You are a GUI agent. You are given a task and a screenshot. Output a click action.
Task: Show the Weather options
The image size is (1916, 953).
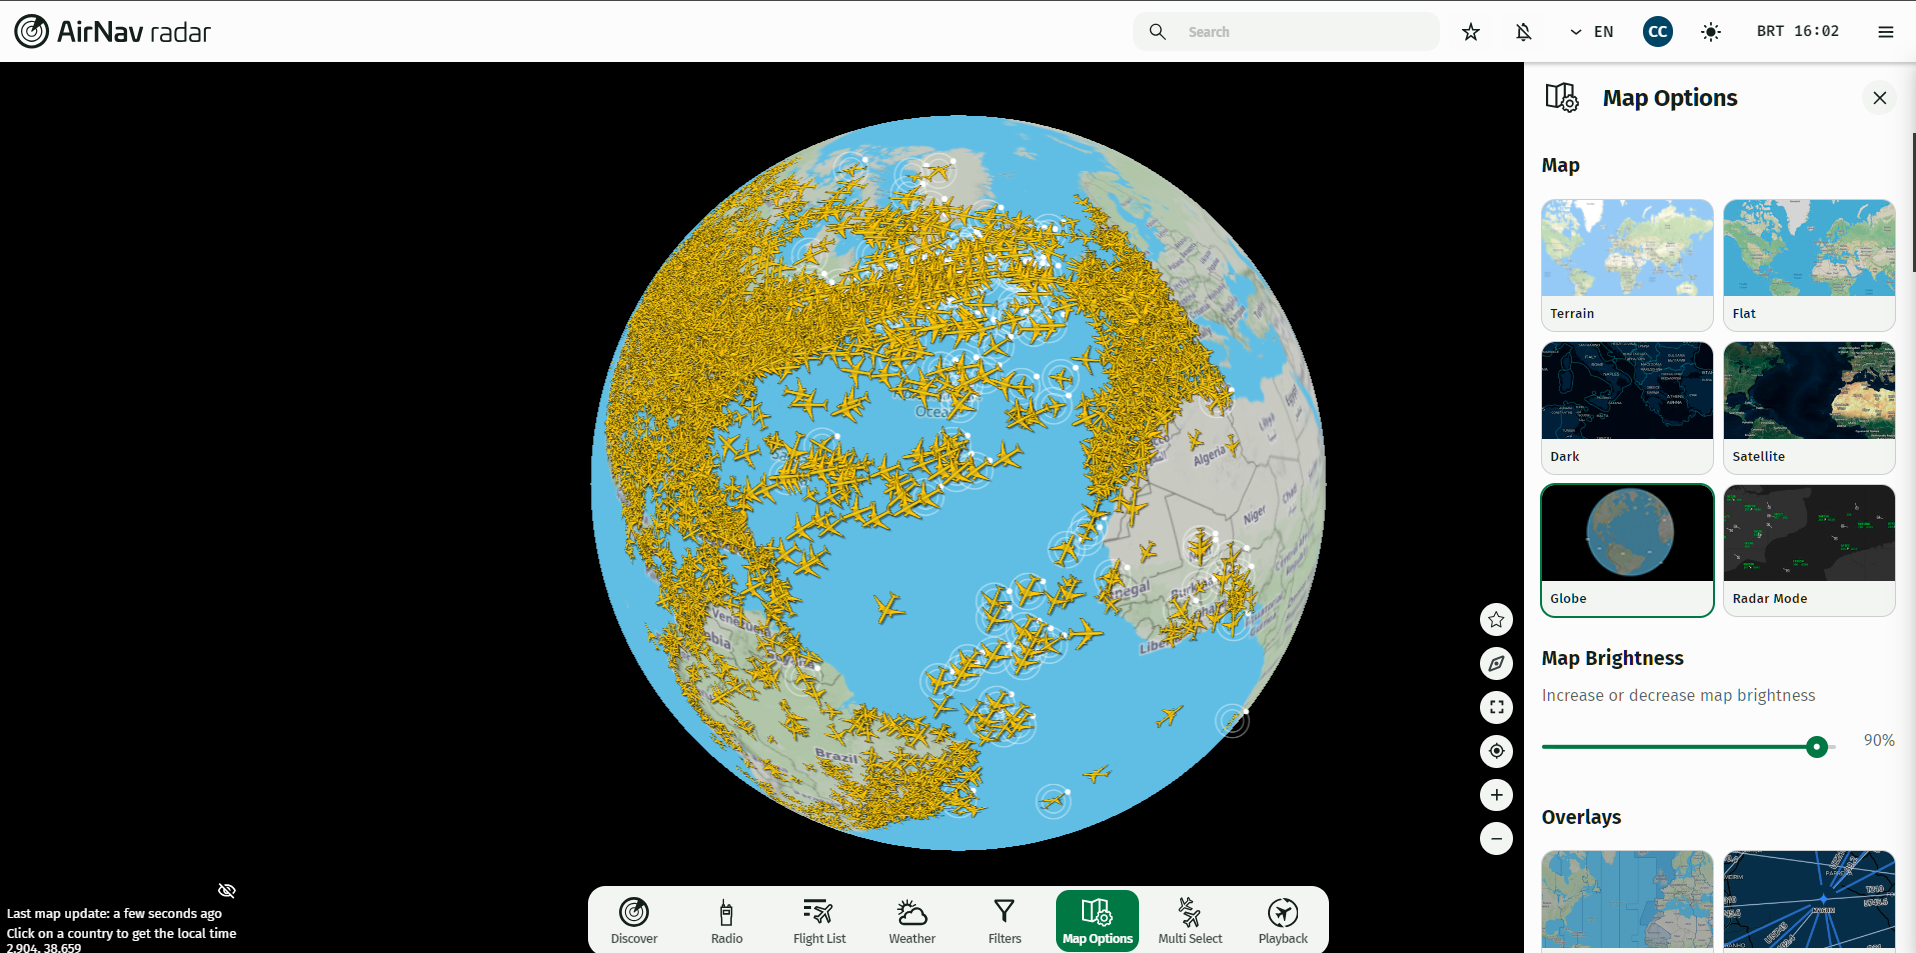click(912, 920)
